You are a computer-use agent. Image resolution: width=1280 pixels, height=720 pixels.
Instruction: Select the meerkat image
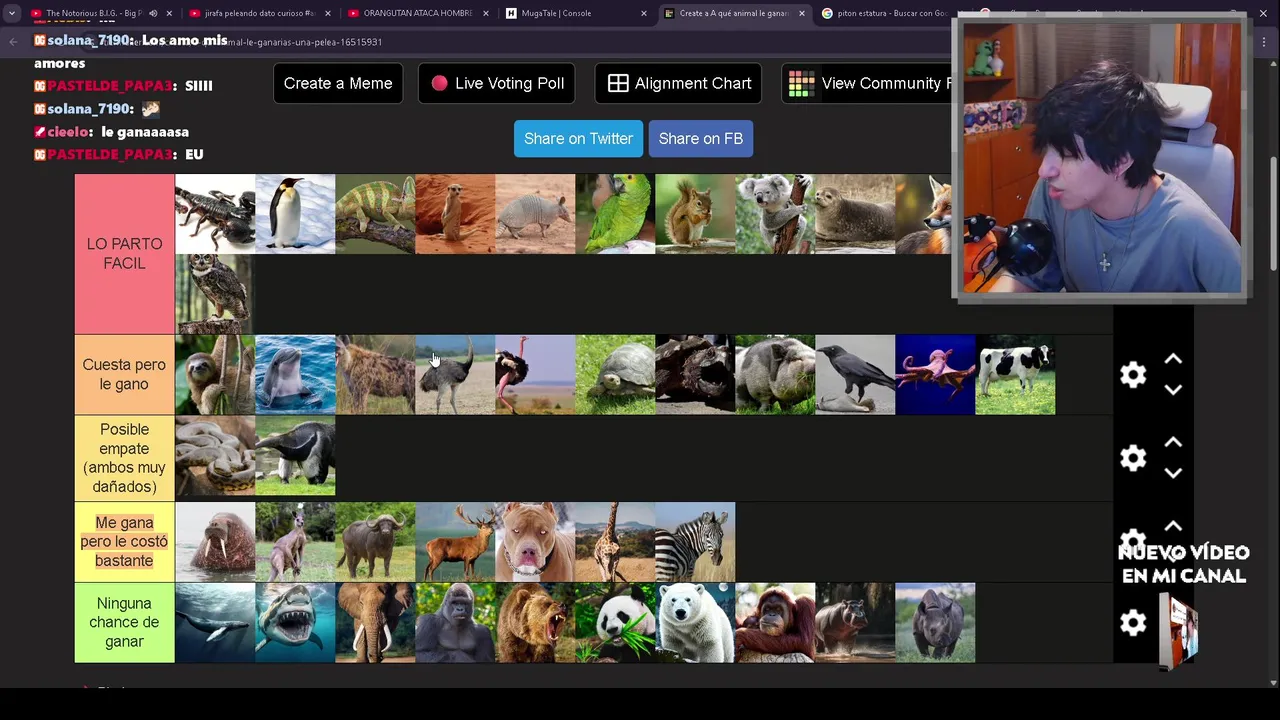455,214
